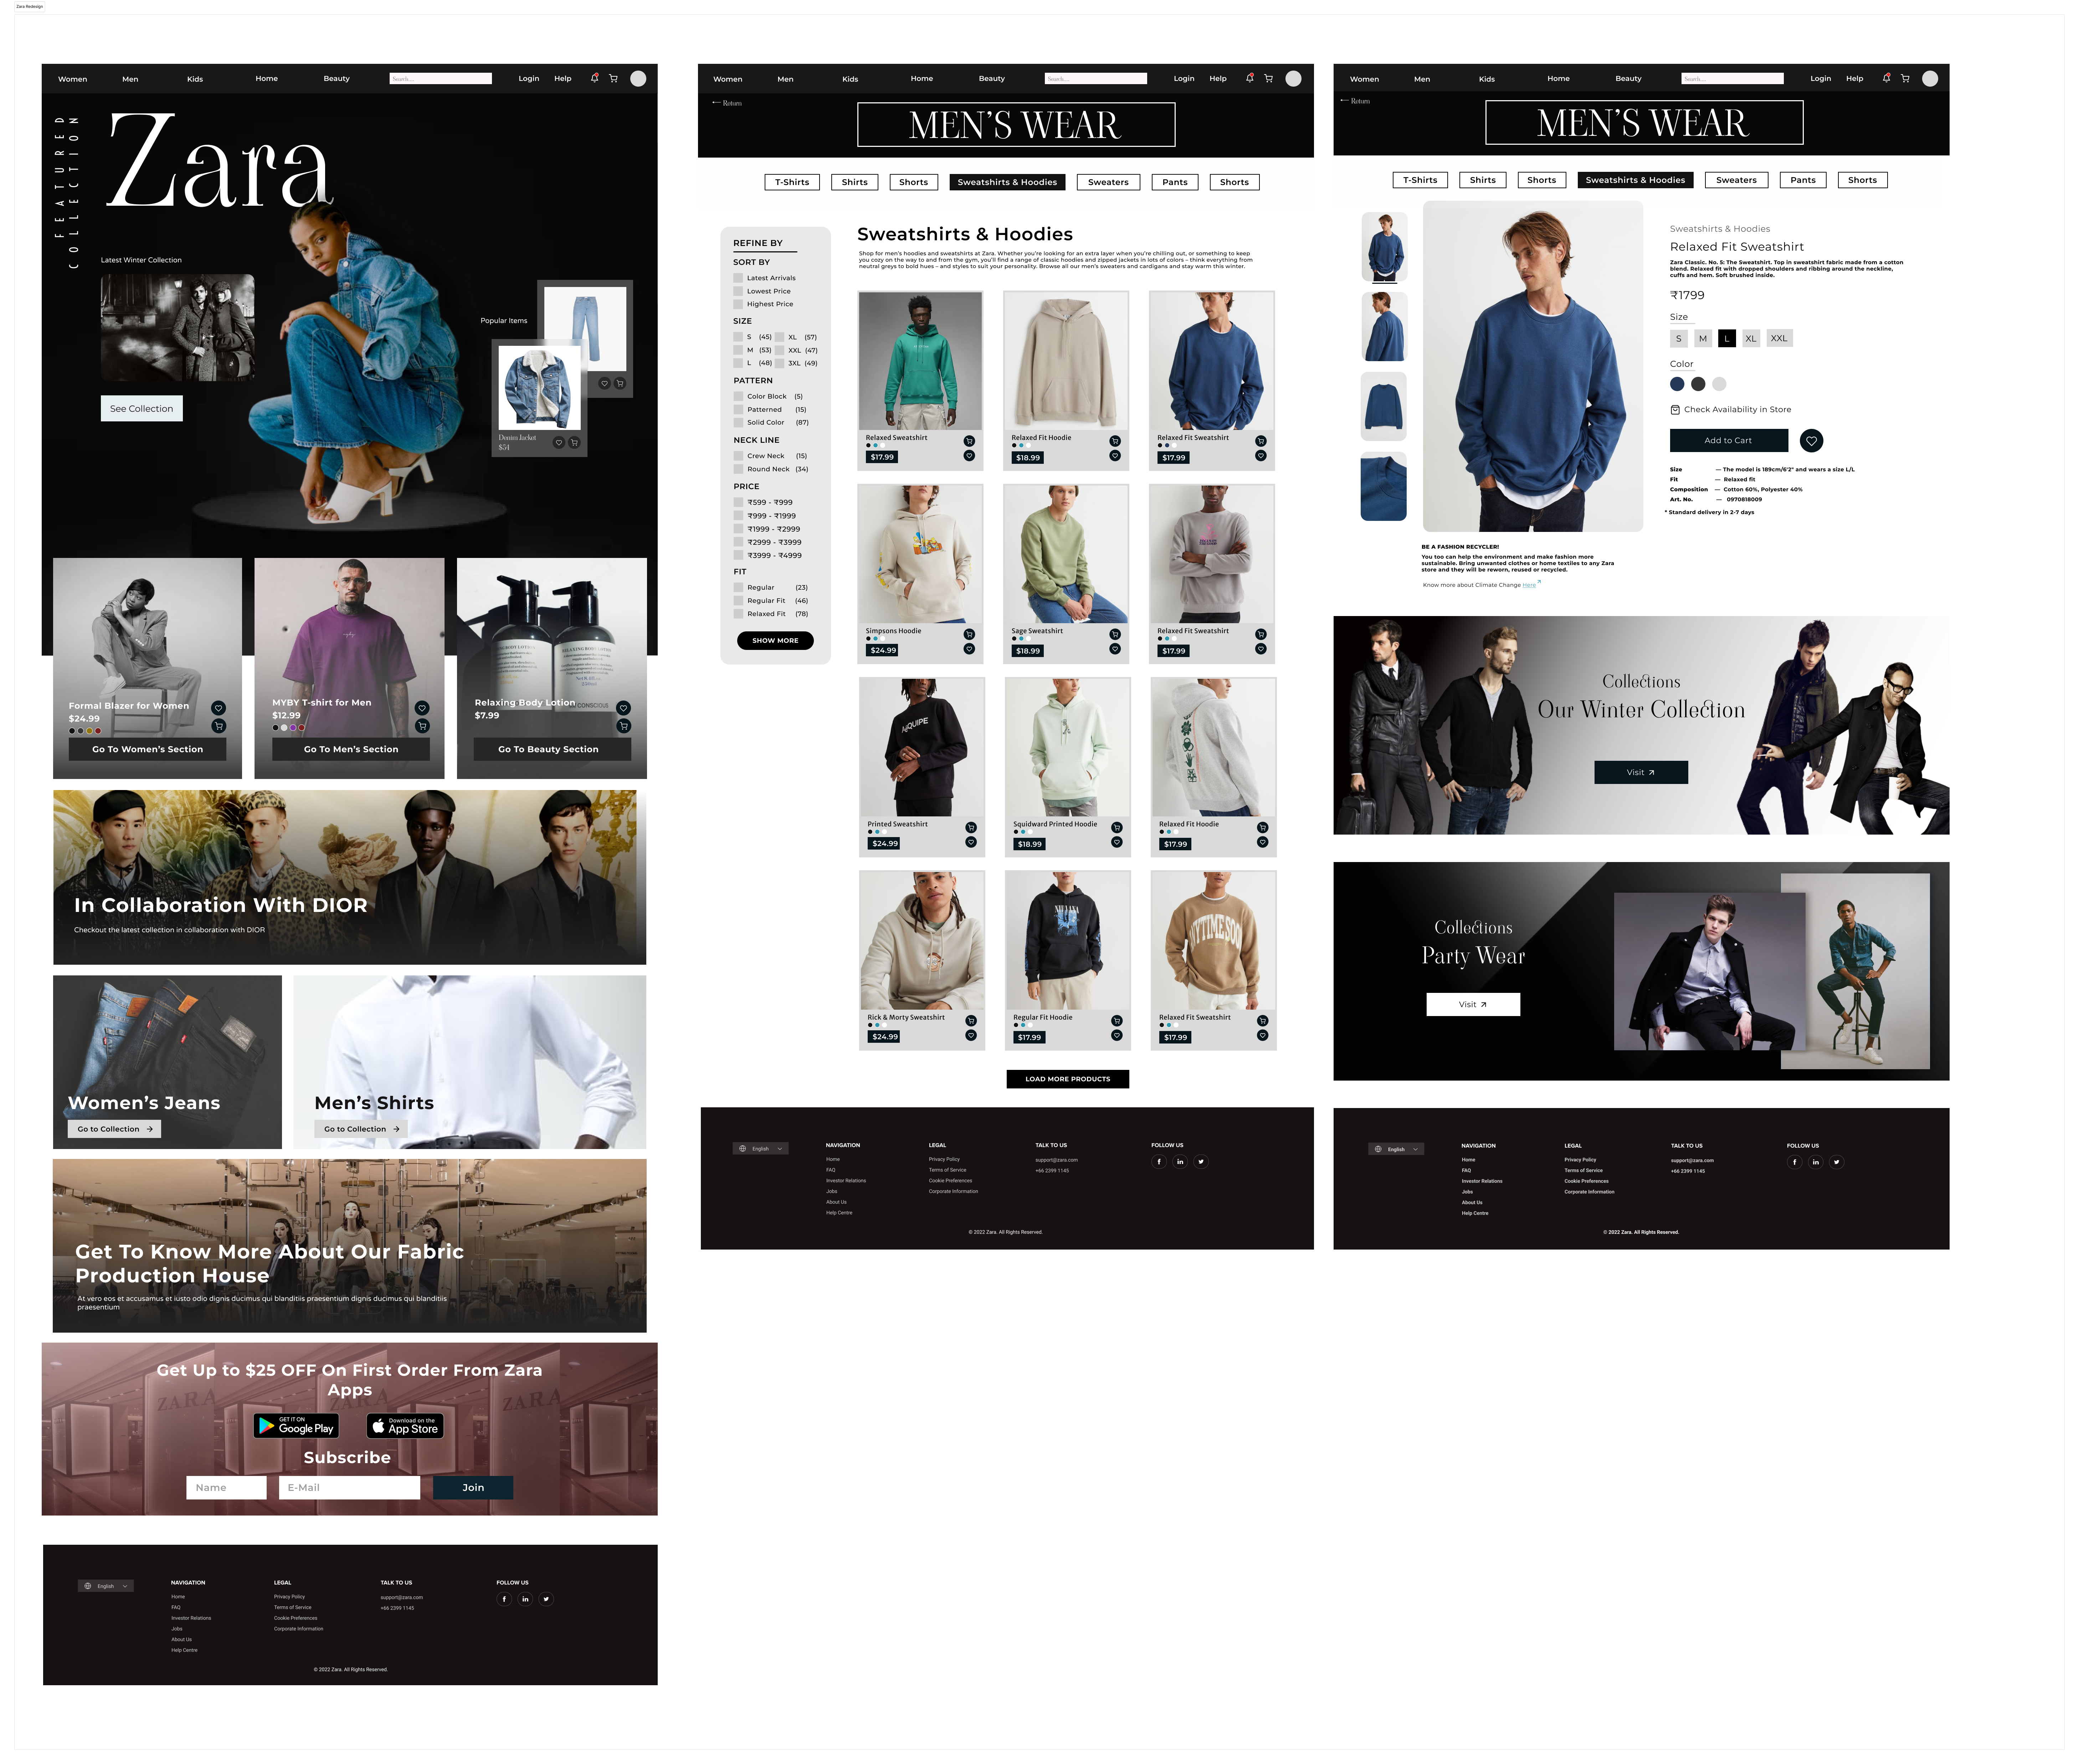
Task: Open English language dropdown in the homepage footer
Action: 106,1586
